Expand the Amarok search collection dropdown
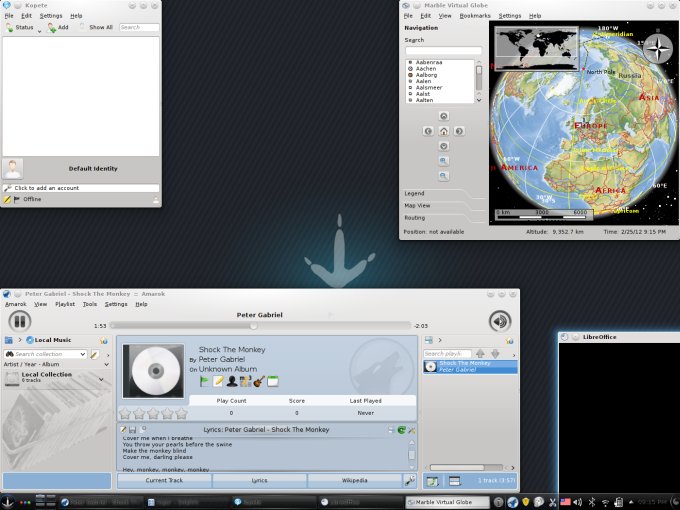 (x=82, y=354)
